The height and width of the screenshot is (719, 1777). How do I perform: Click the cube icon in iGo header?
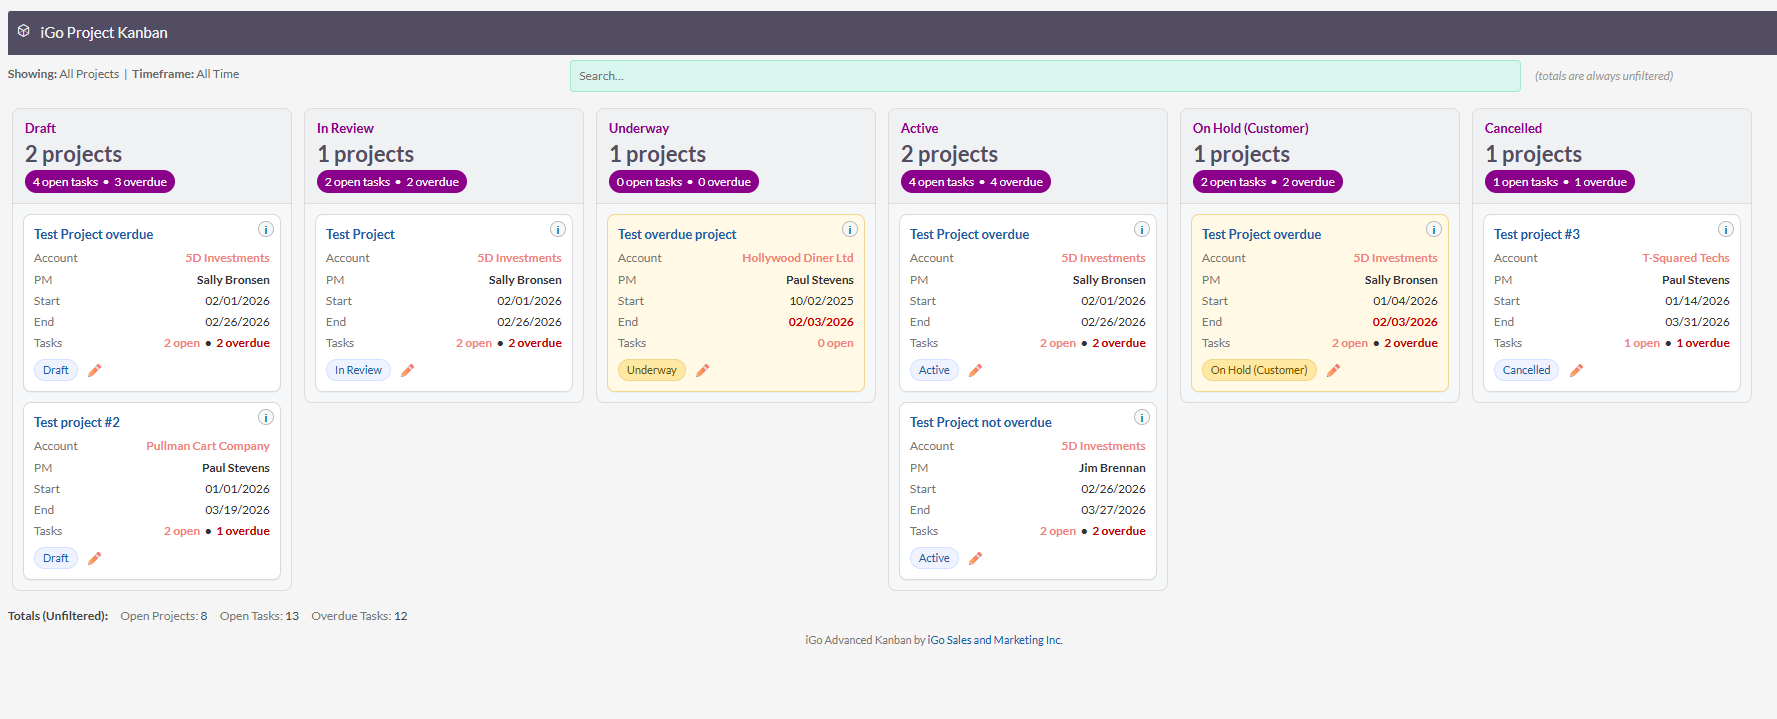click(x=24, y=31)
